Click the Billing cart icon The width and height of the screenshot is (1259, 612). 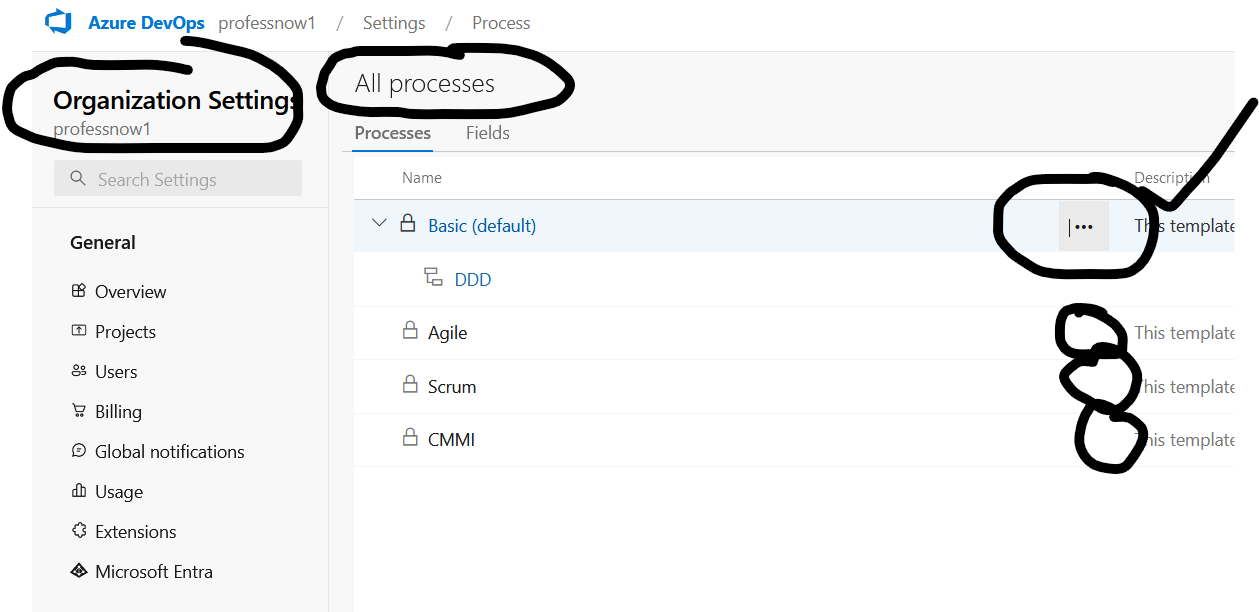click(79, 411)
